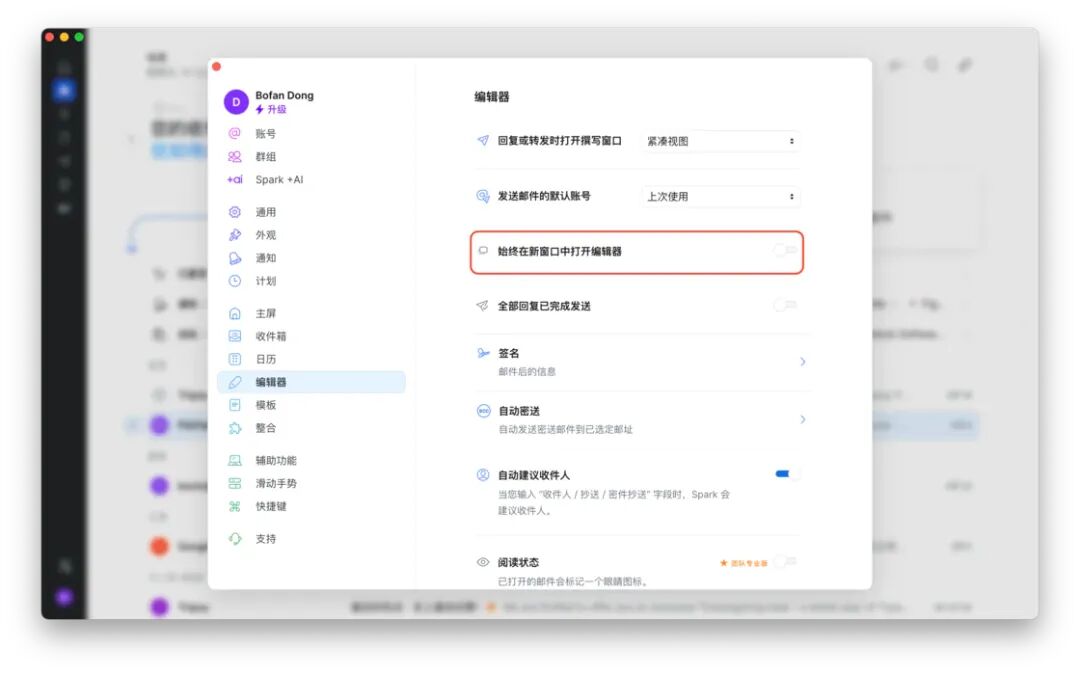The width and height of the screenshot is (1080, 674).
Task: Click the 编辑器 pen icon in sidebar
Action: tap(235, 382)
